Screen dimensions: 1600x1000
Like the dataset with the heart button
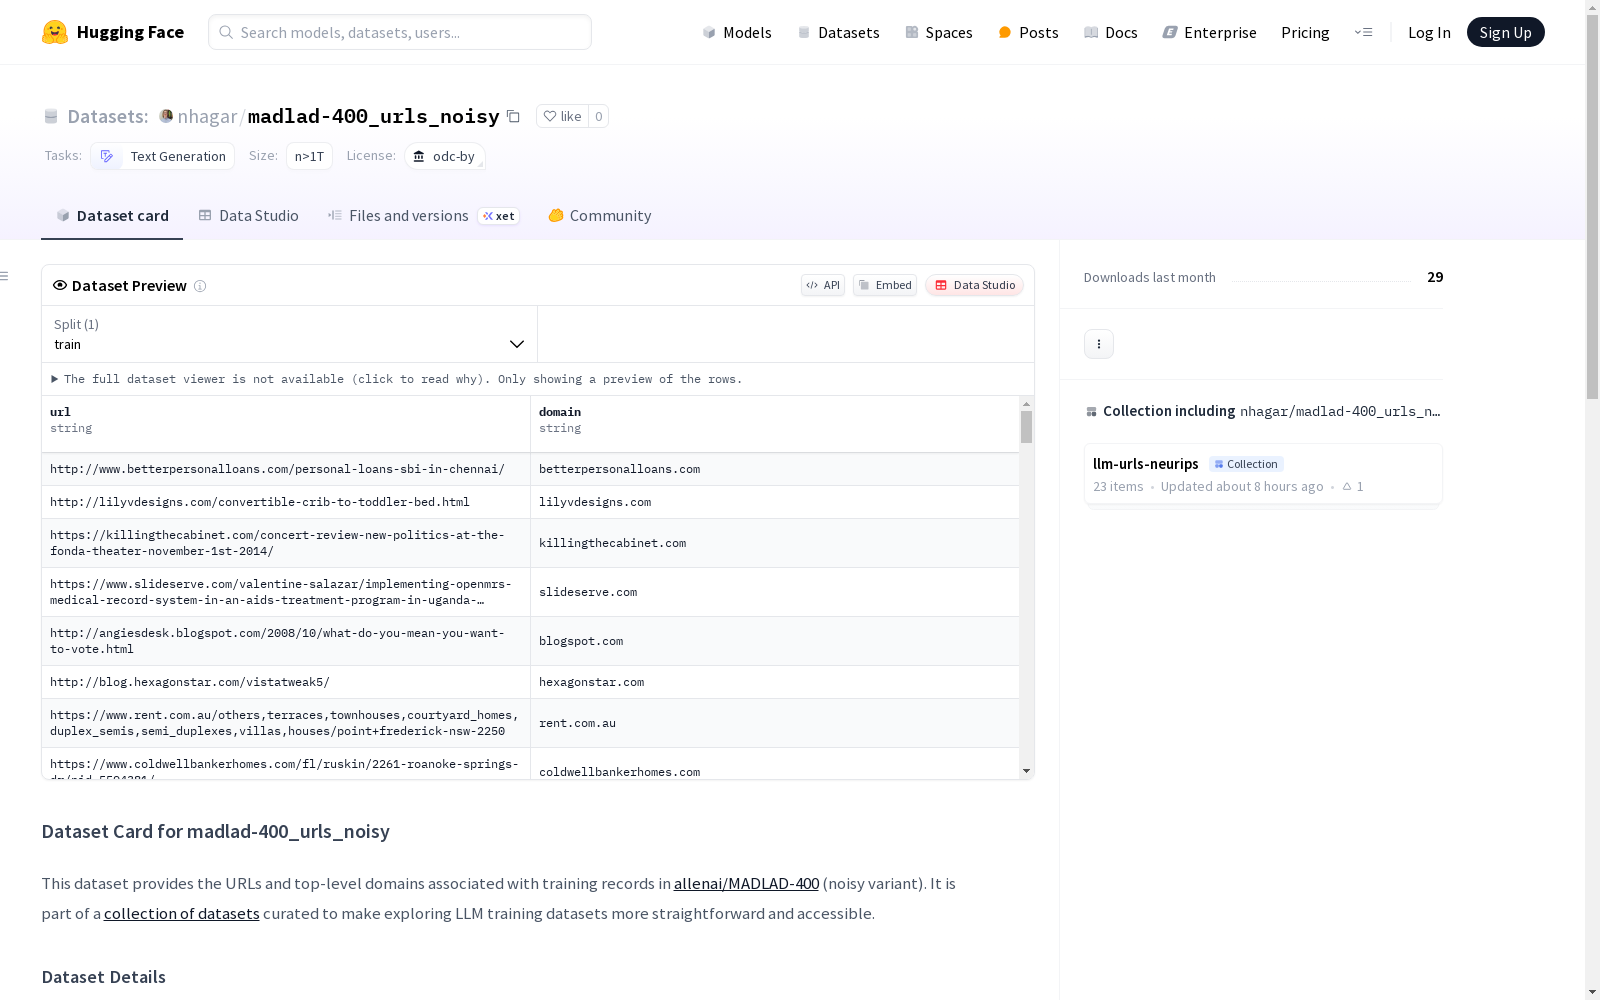click(562, 116)
